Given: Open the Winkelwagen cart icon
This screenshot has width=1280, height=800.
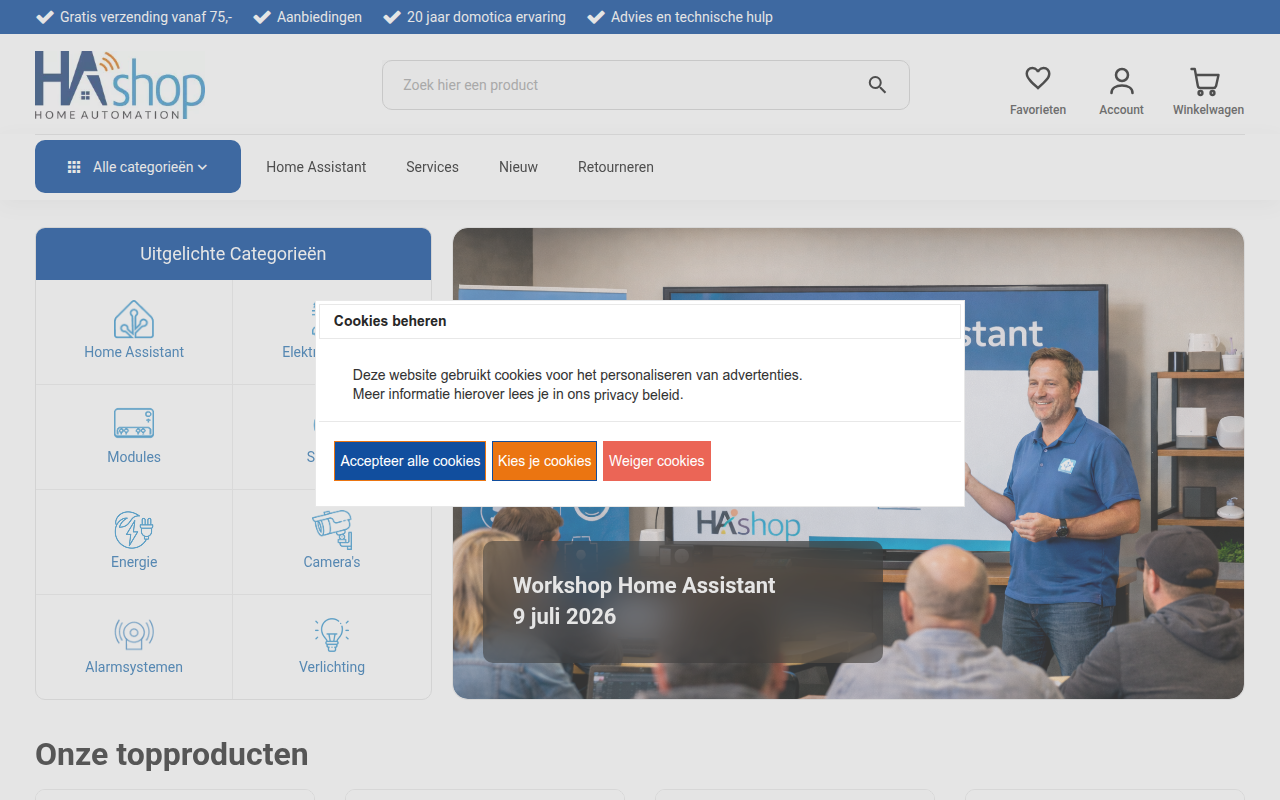Looking at the screenshot, I should coord(1205,81).
